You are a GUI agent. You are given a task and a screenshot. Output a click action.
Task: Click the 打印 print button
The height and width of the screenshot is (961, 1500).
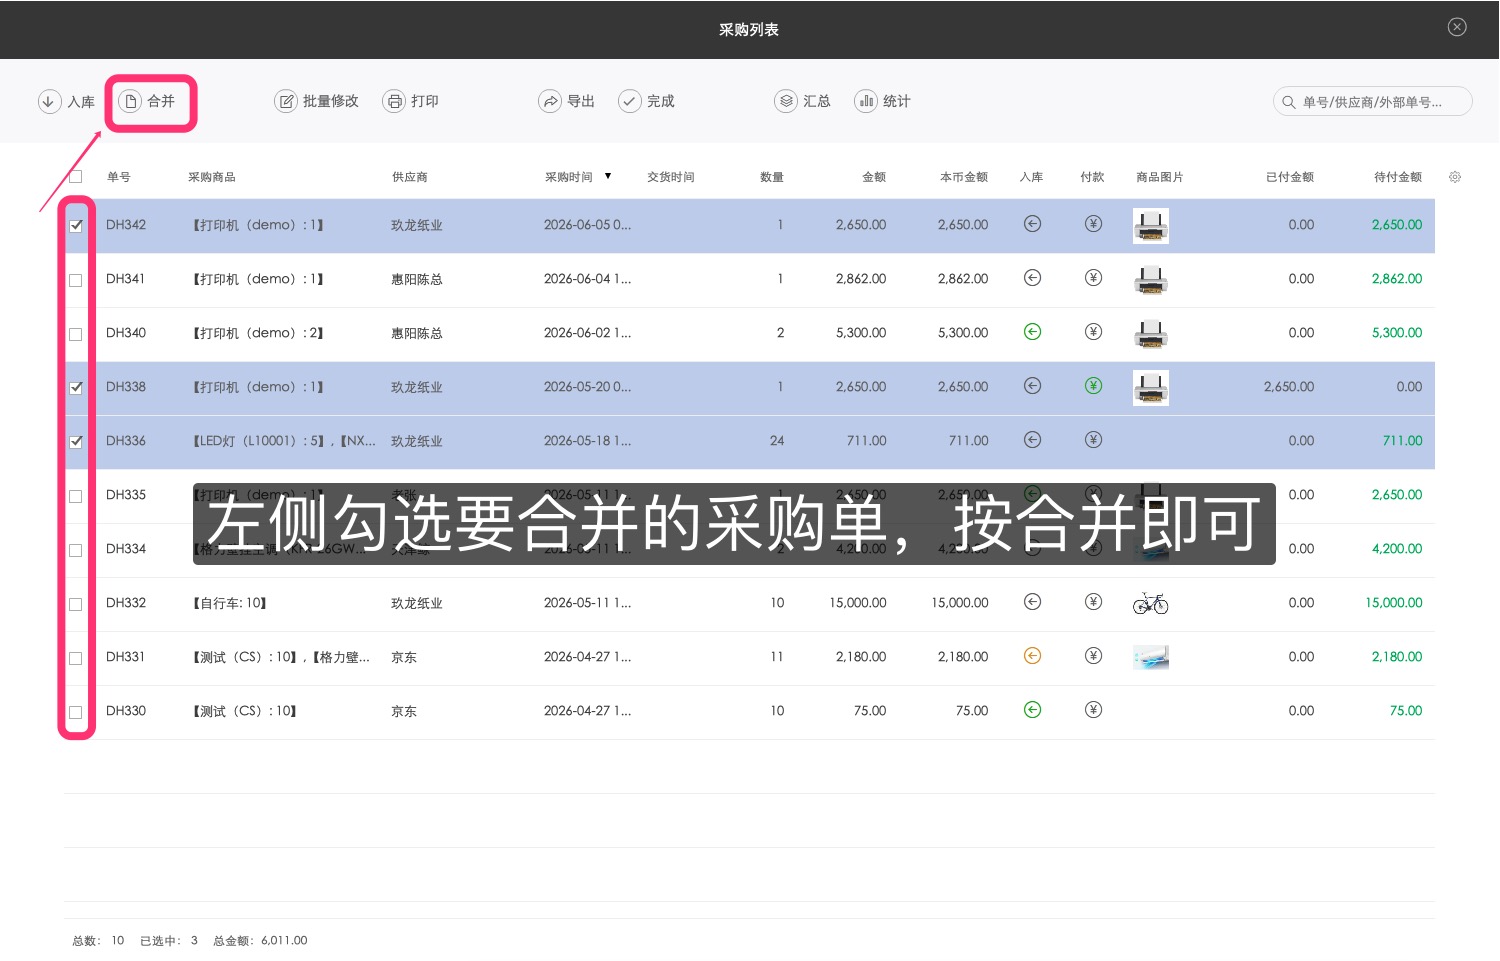[411, 101]
